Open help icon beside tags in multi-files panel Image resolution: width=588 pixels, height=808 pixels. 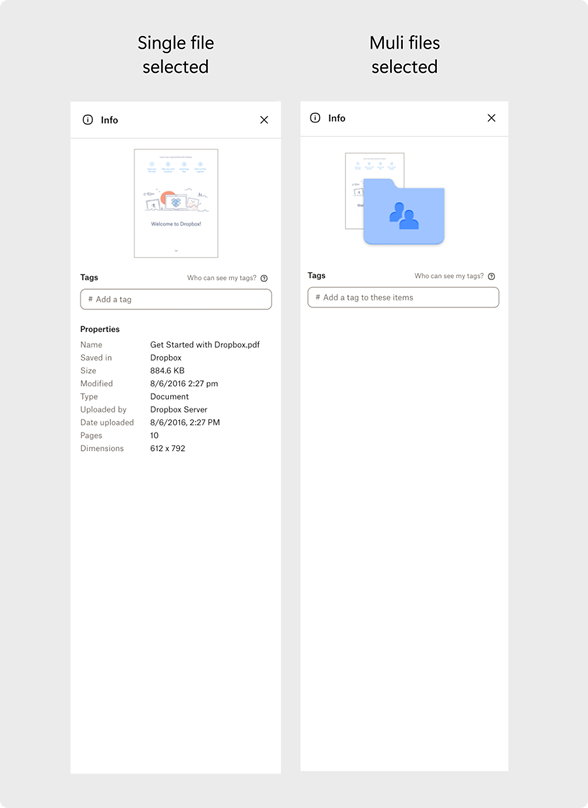click(491, 276)
